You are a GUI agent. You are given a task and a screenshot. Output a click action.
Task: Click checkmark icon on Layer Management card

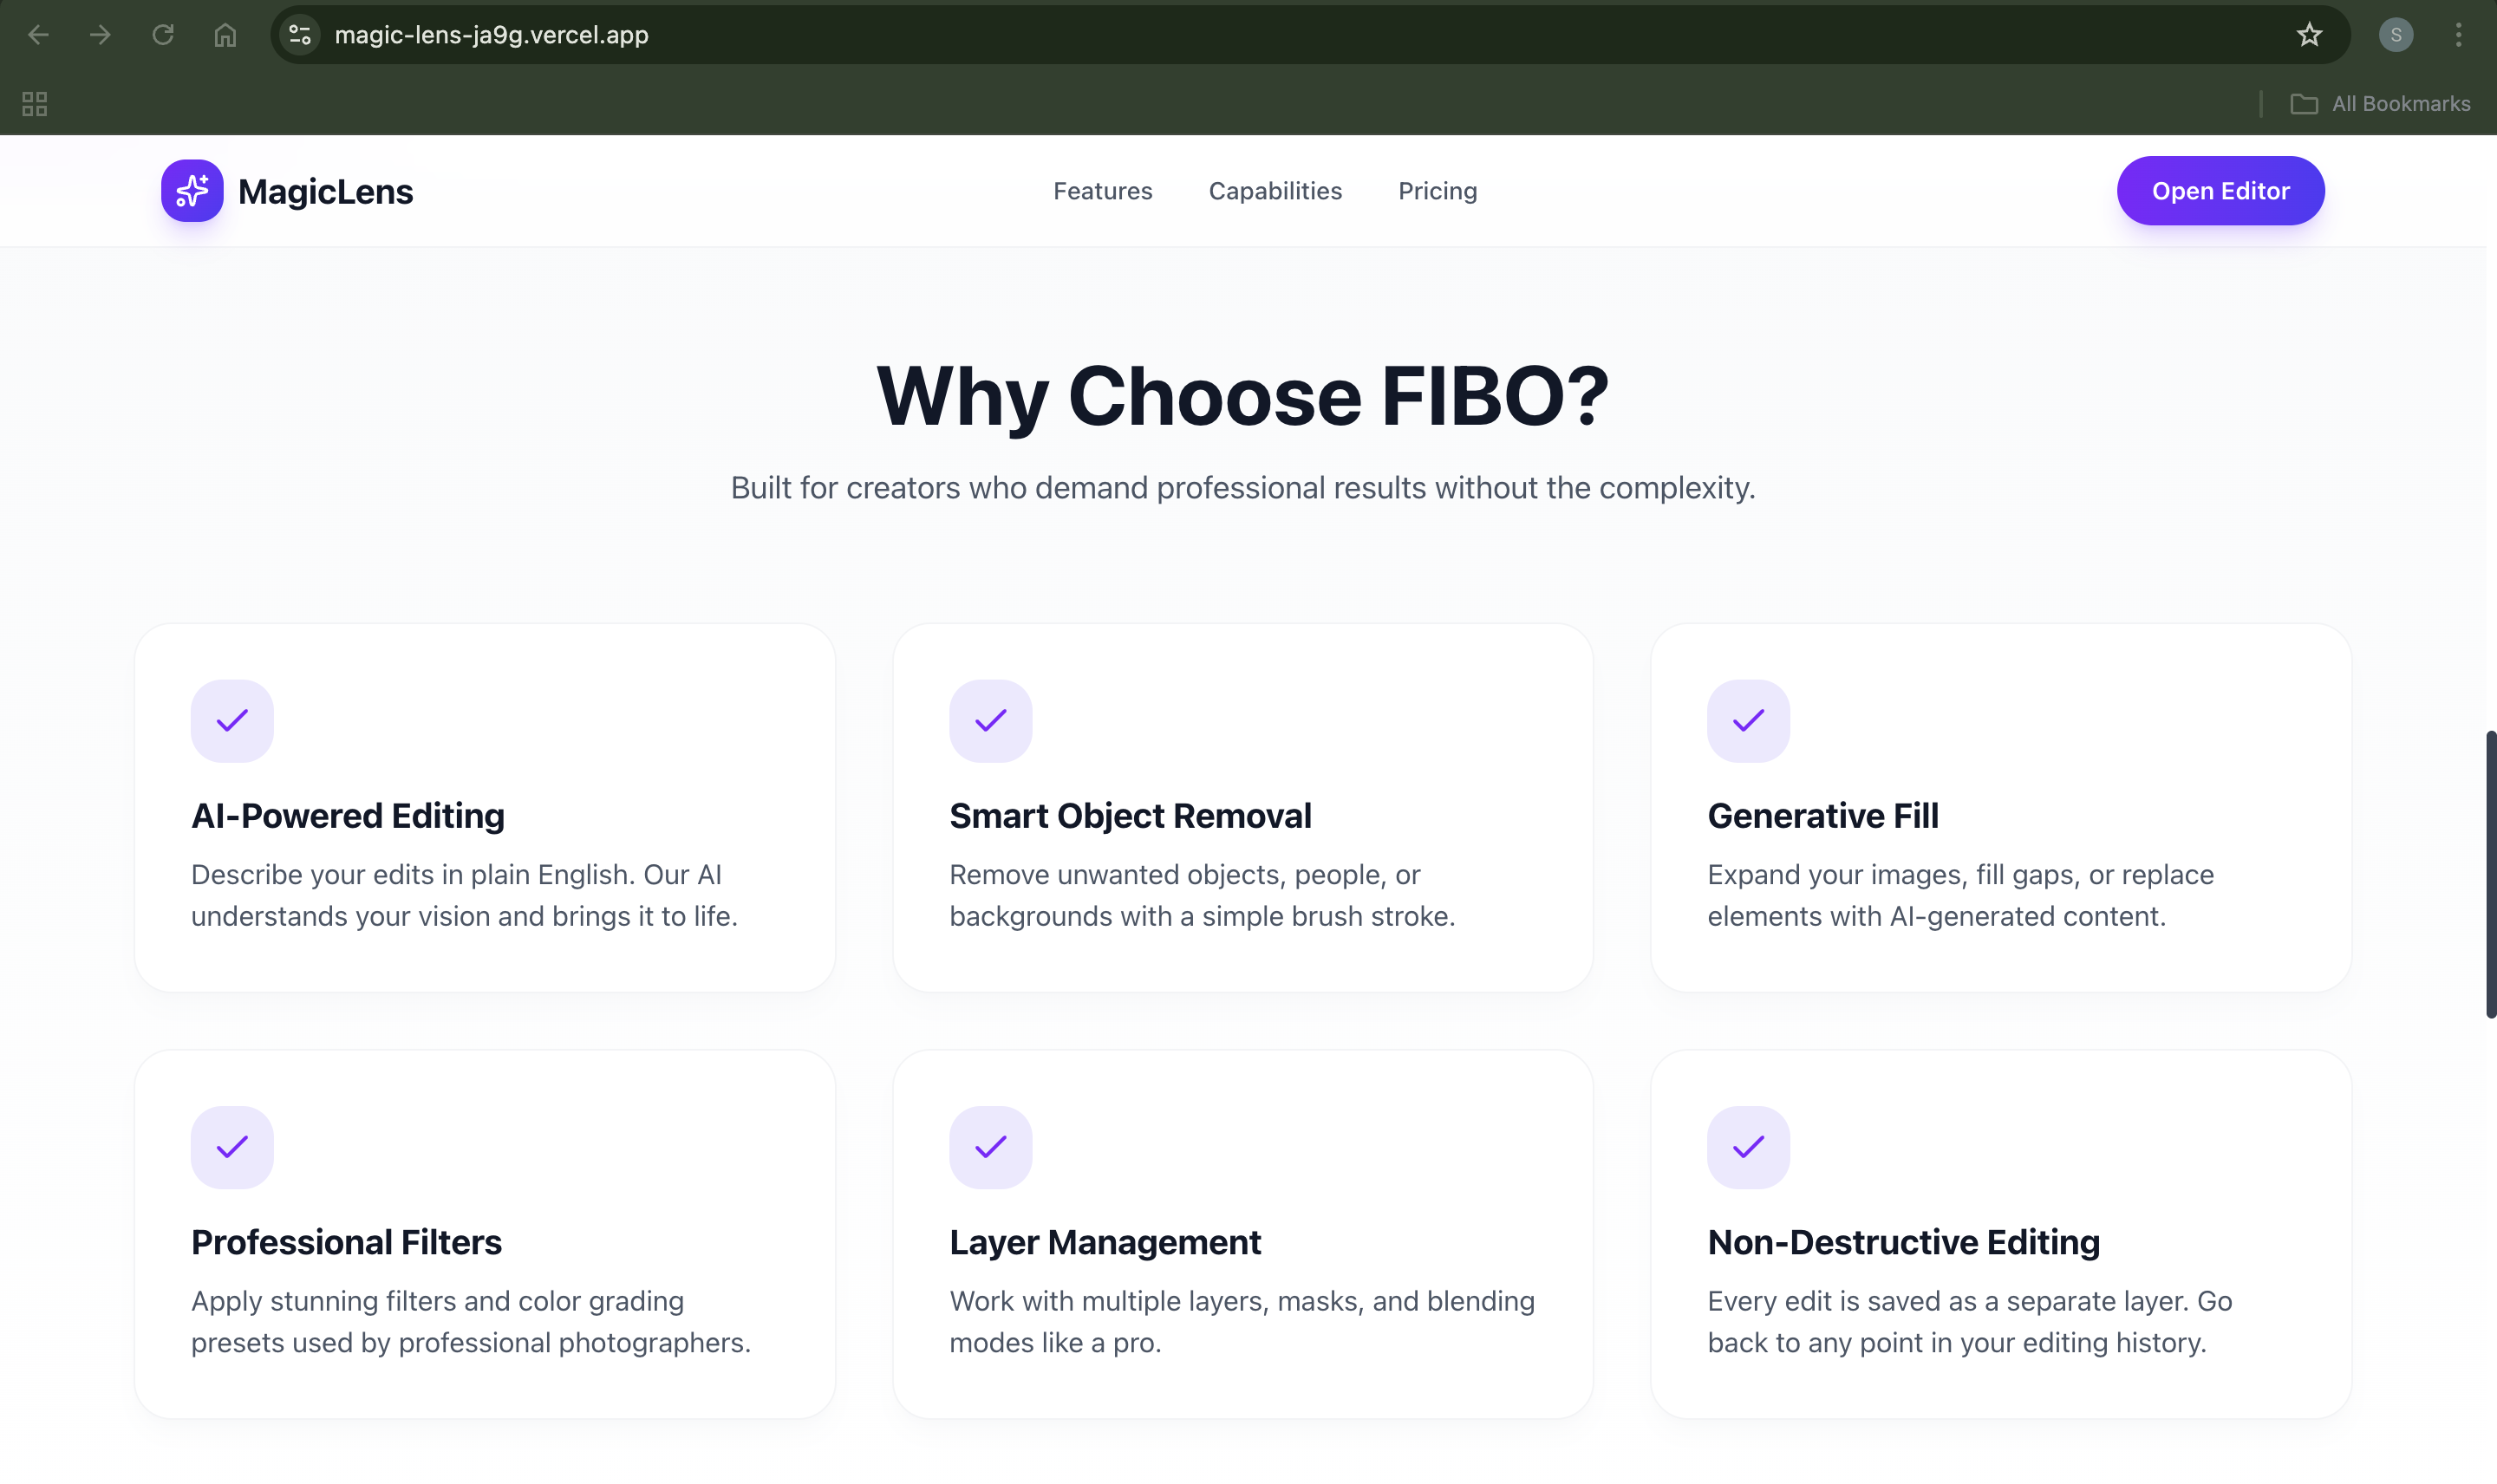(990, 1147)
